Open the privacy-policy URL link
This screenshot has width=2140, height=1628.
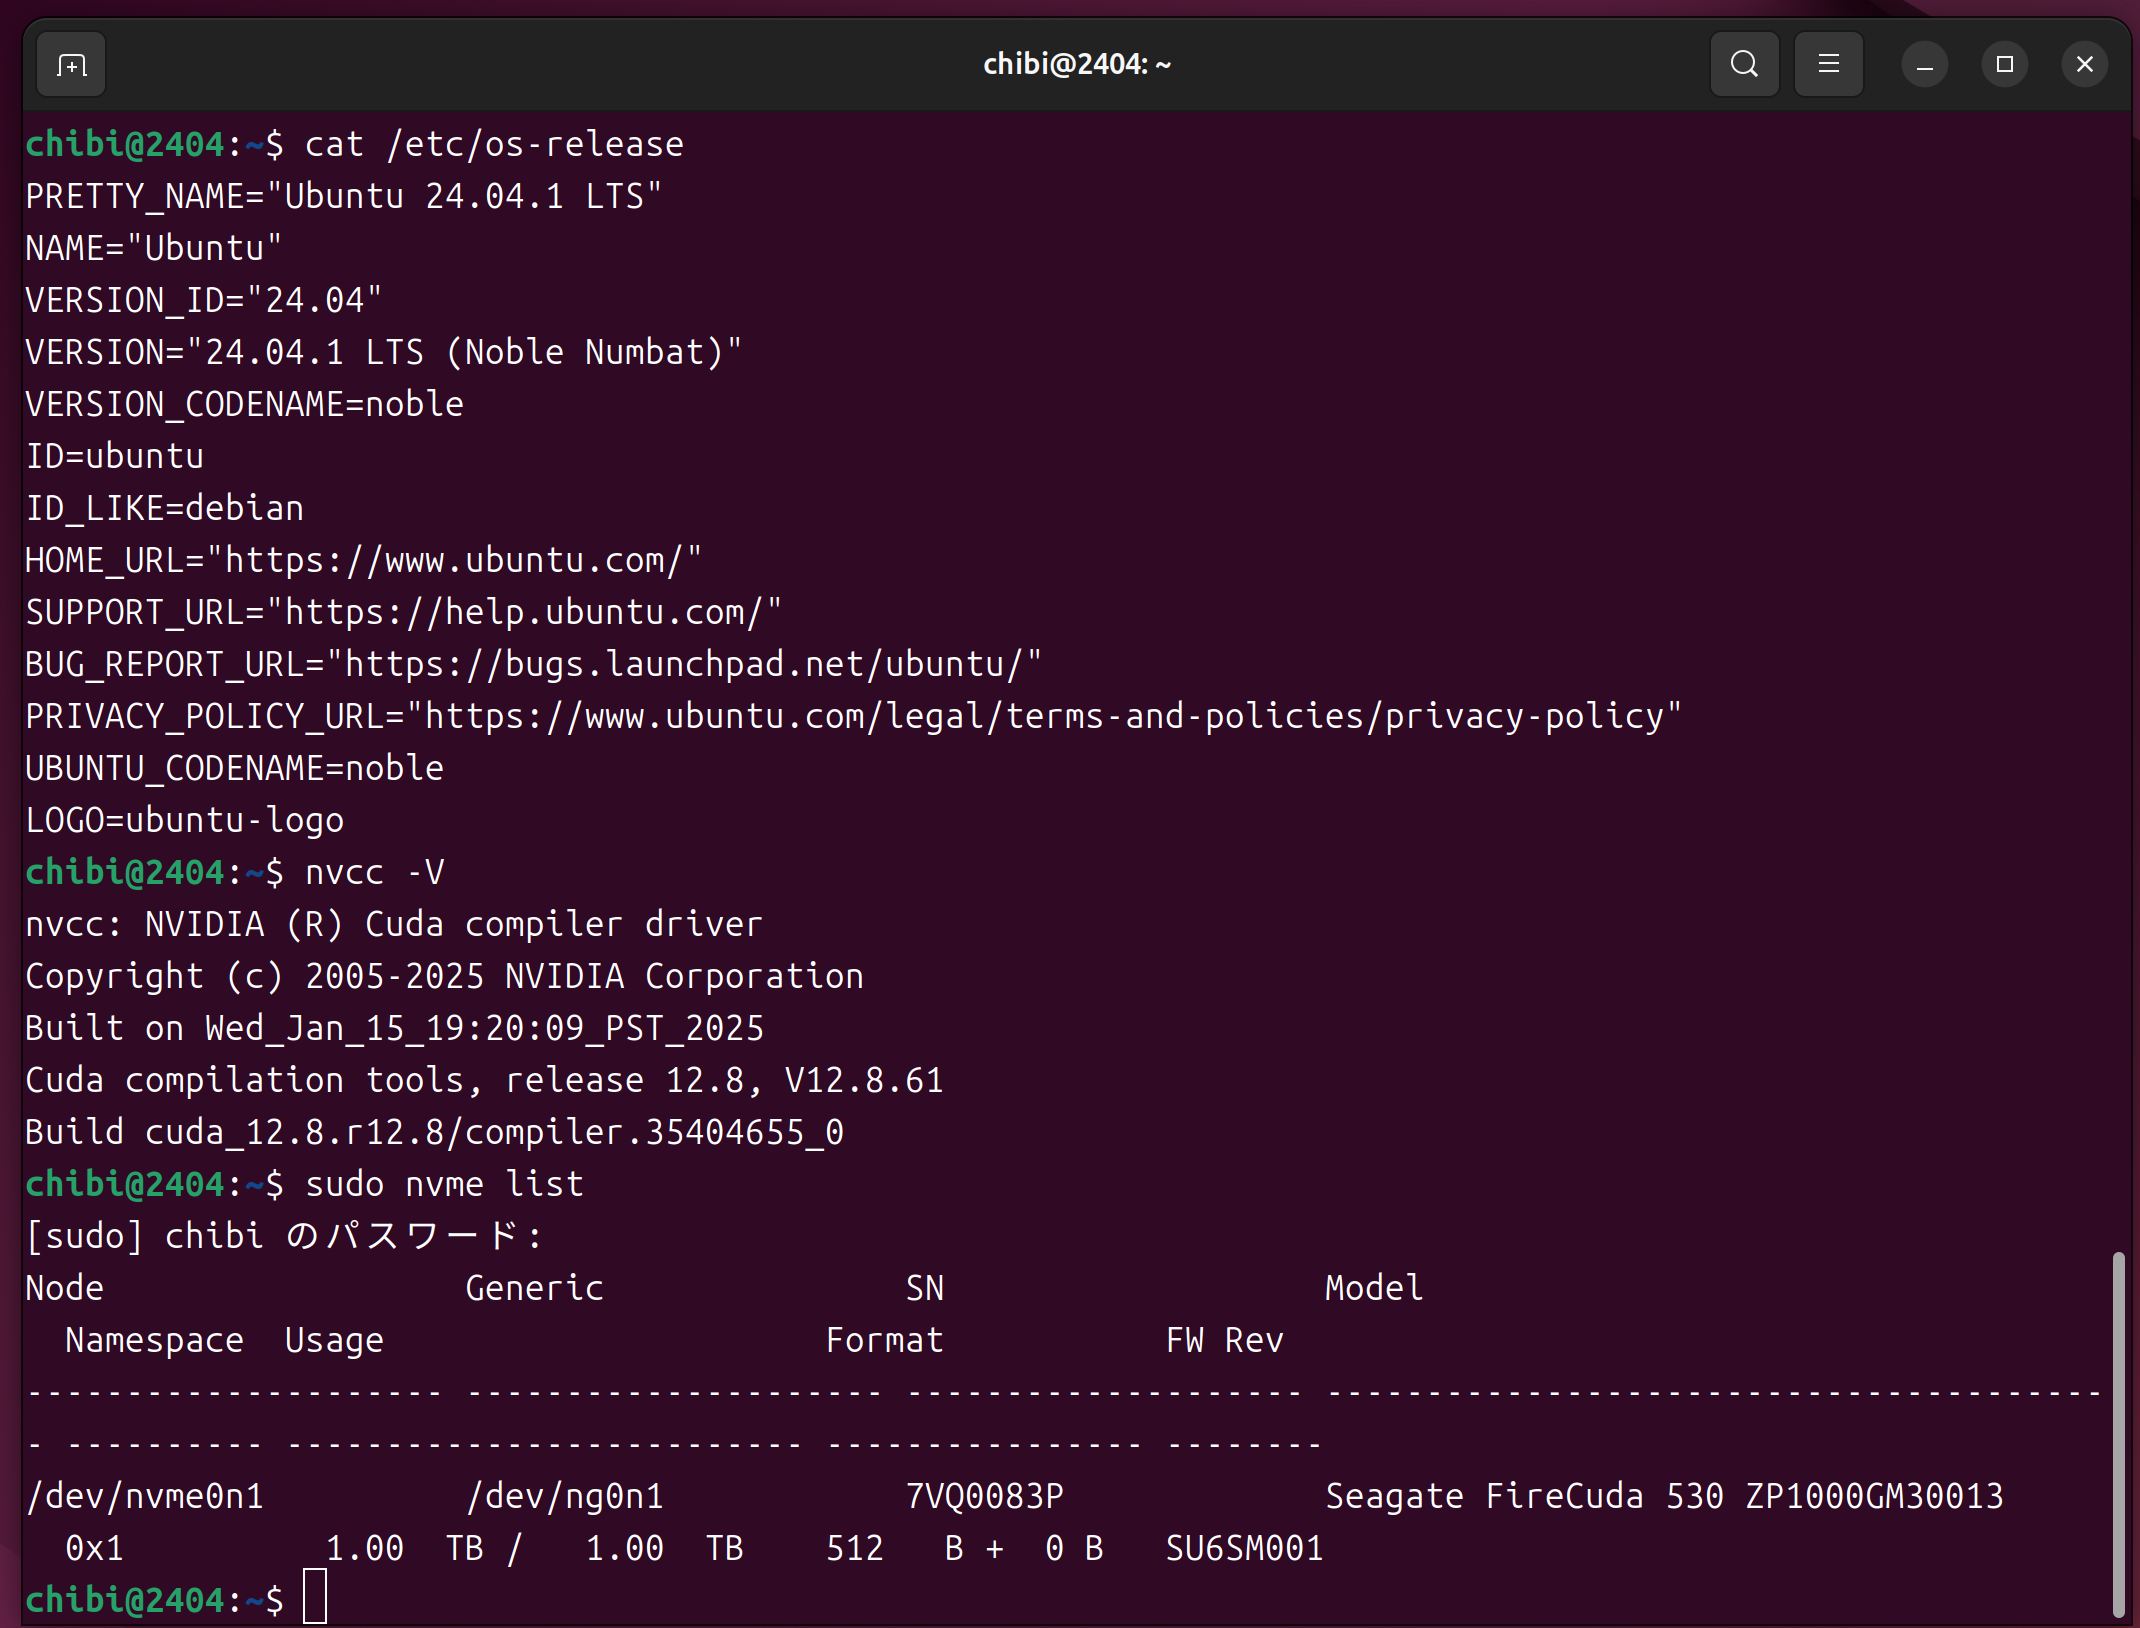pyautogui.click(x=1044, y=717)
